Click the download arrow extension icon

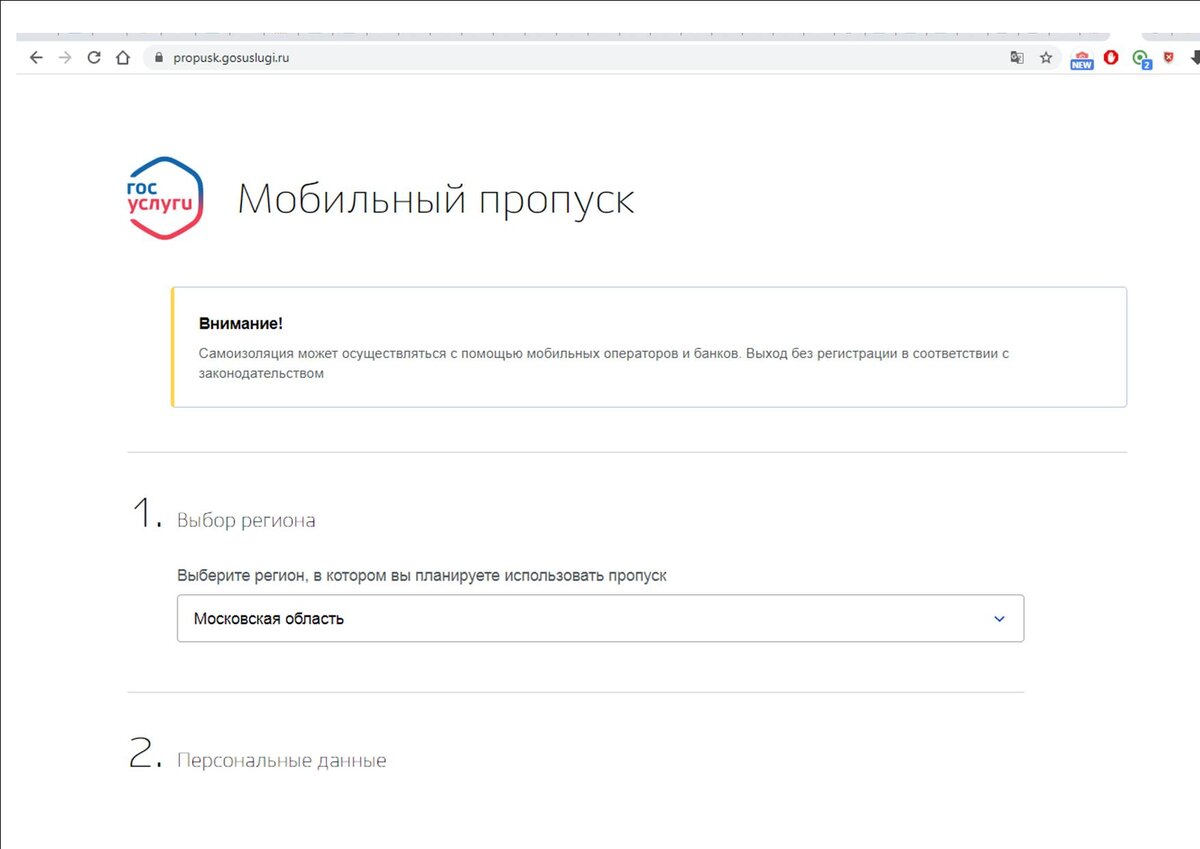point(1194,58)
